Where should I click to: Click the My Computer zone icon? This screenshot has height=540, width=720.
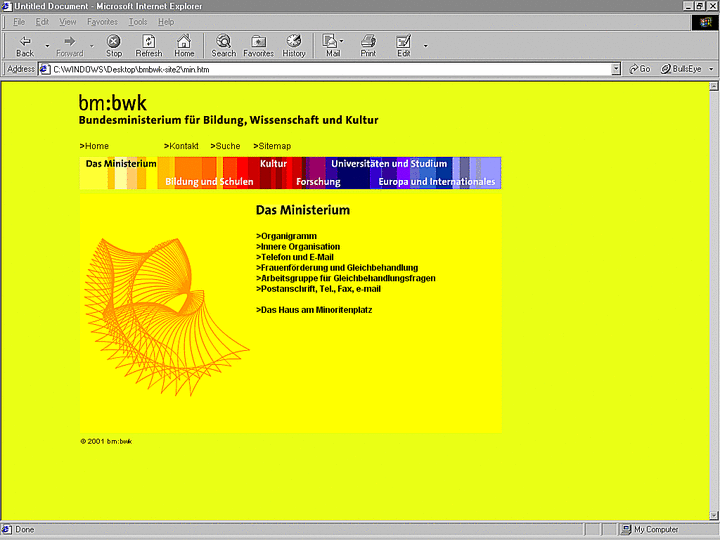[x=625, y=529]
